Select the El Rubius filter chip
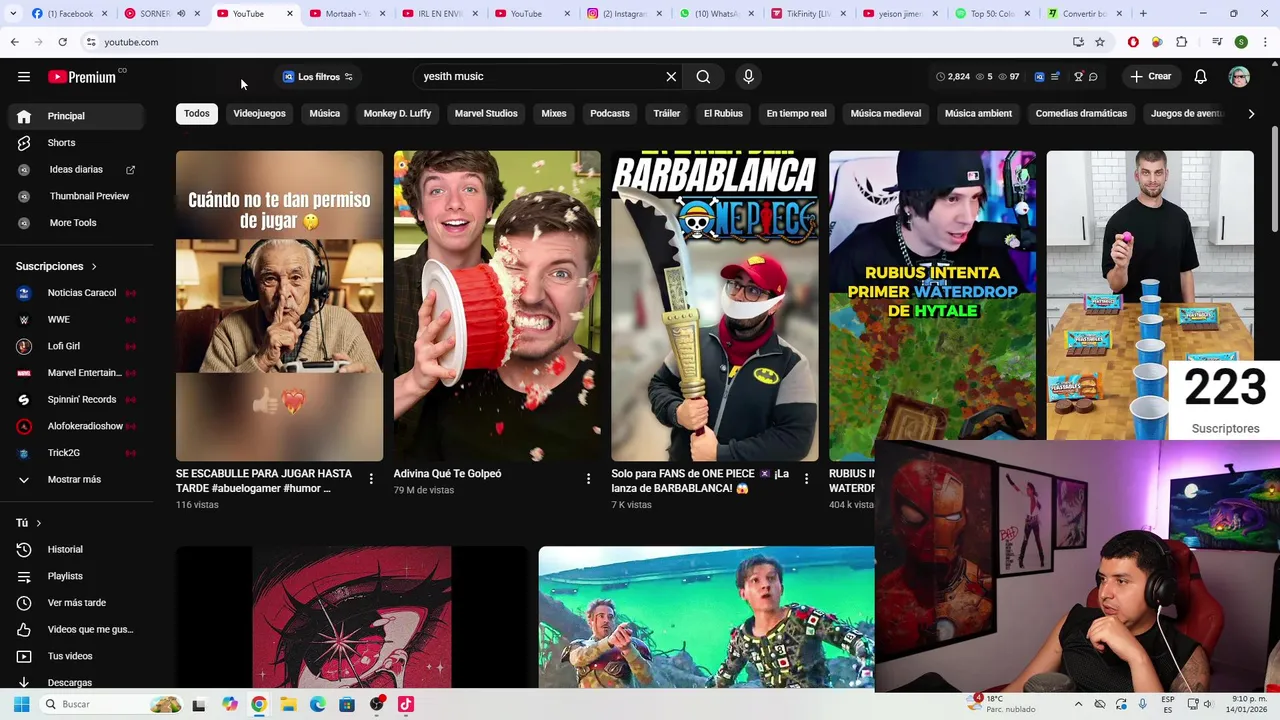Screen dimensions: 1280x720 (723, 113)
